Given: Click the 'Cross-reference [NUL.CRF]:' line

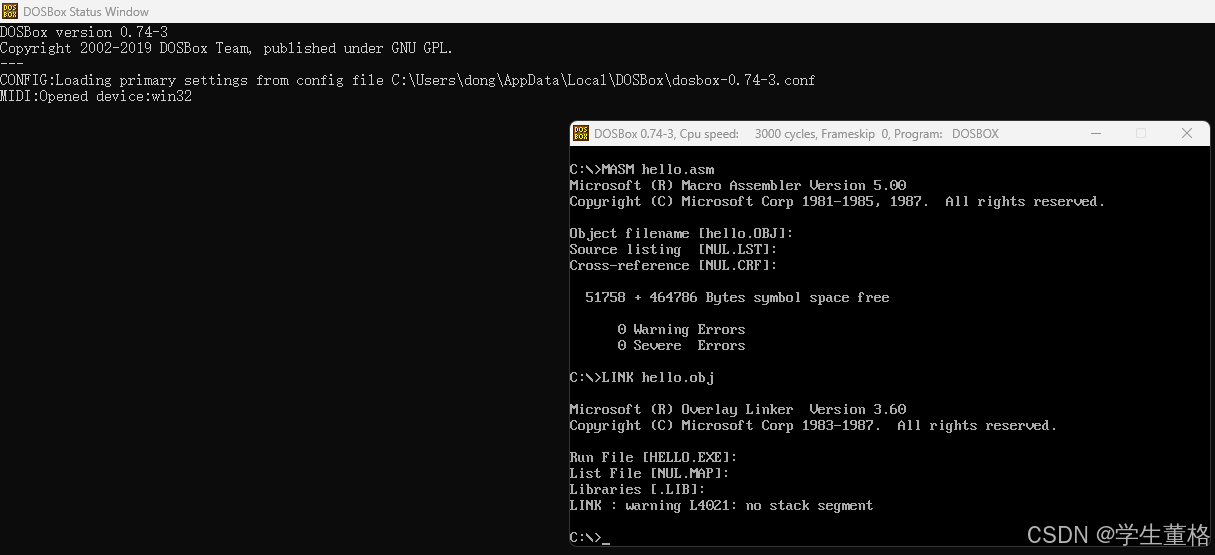Looking at the screenshot, I should pyautogui.click(x=673, y=266).
